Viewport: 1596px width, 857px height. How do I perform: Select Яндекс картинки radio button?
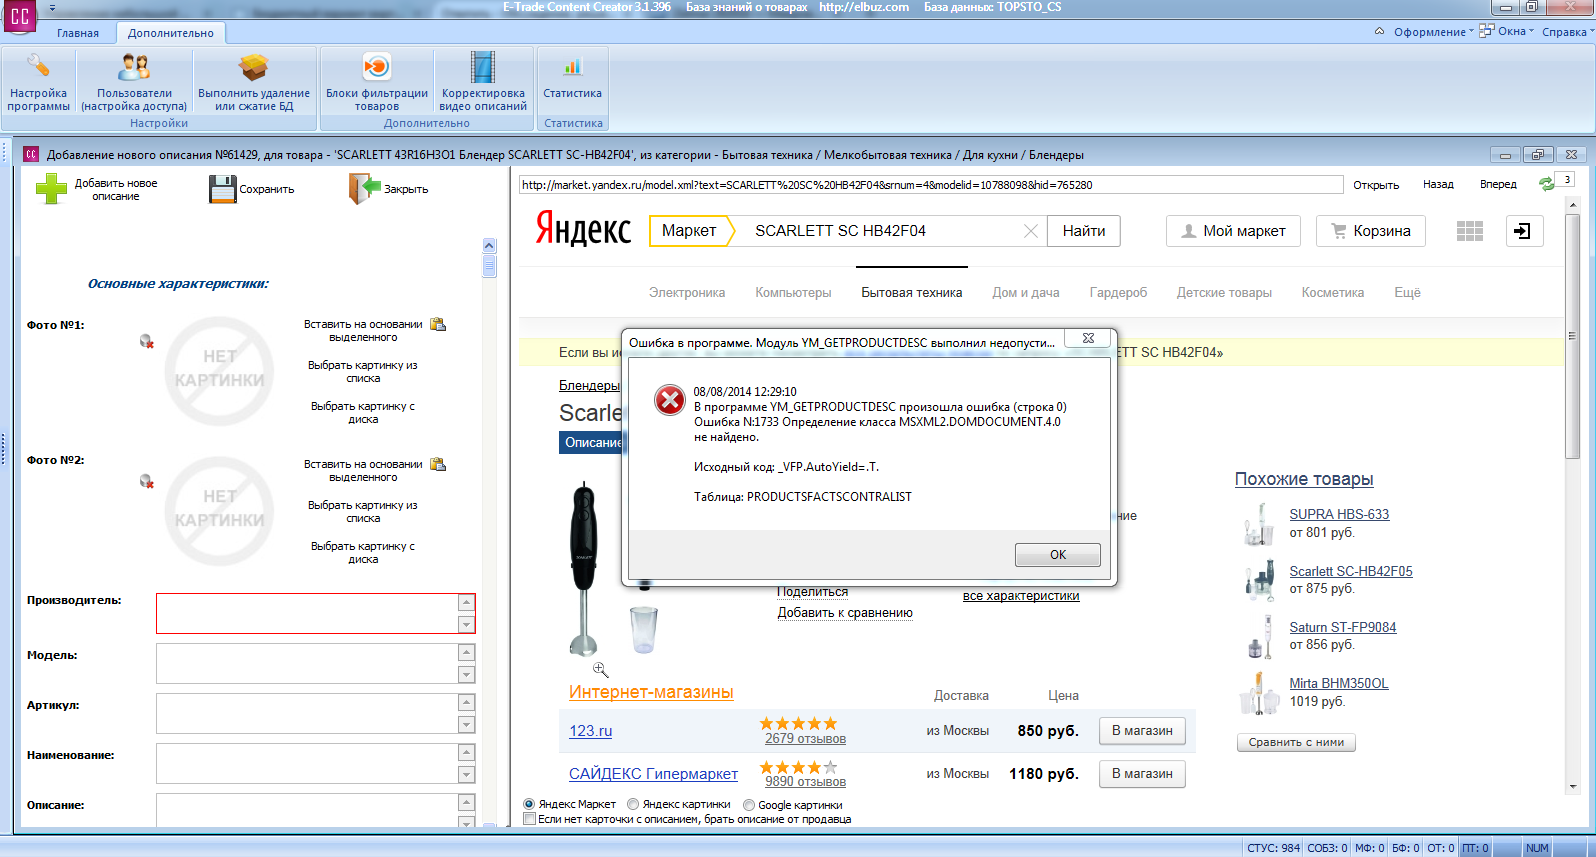click(633, 804)
